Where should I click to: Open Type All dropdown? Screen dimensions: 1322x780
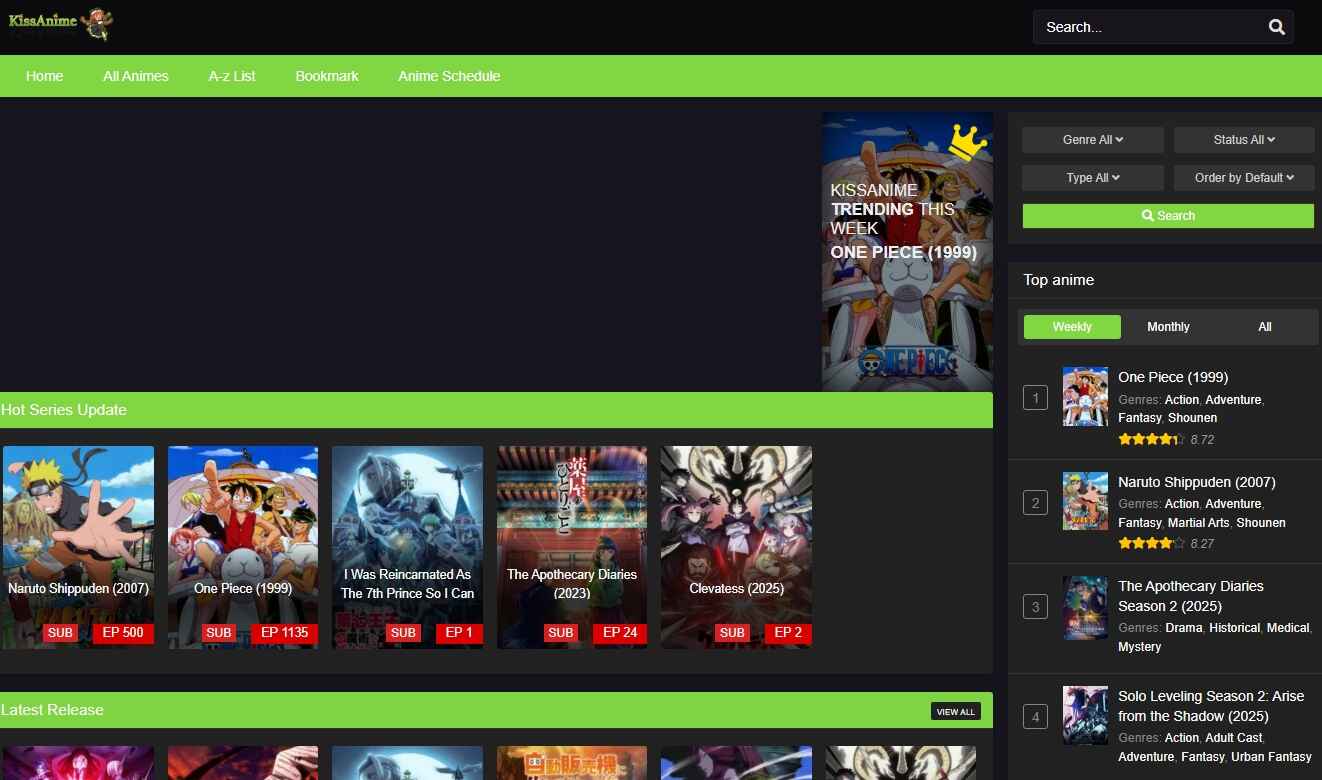1093,178
